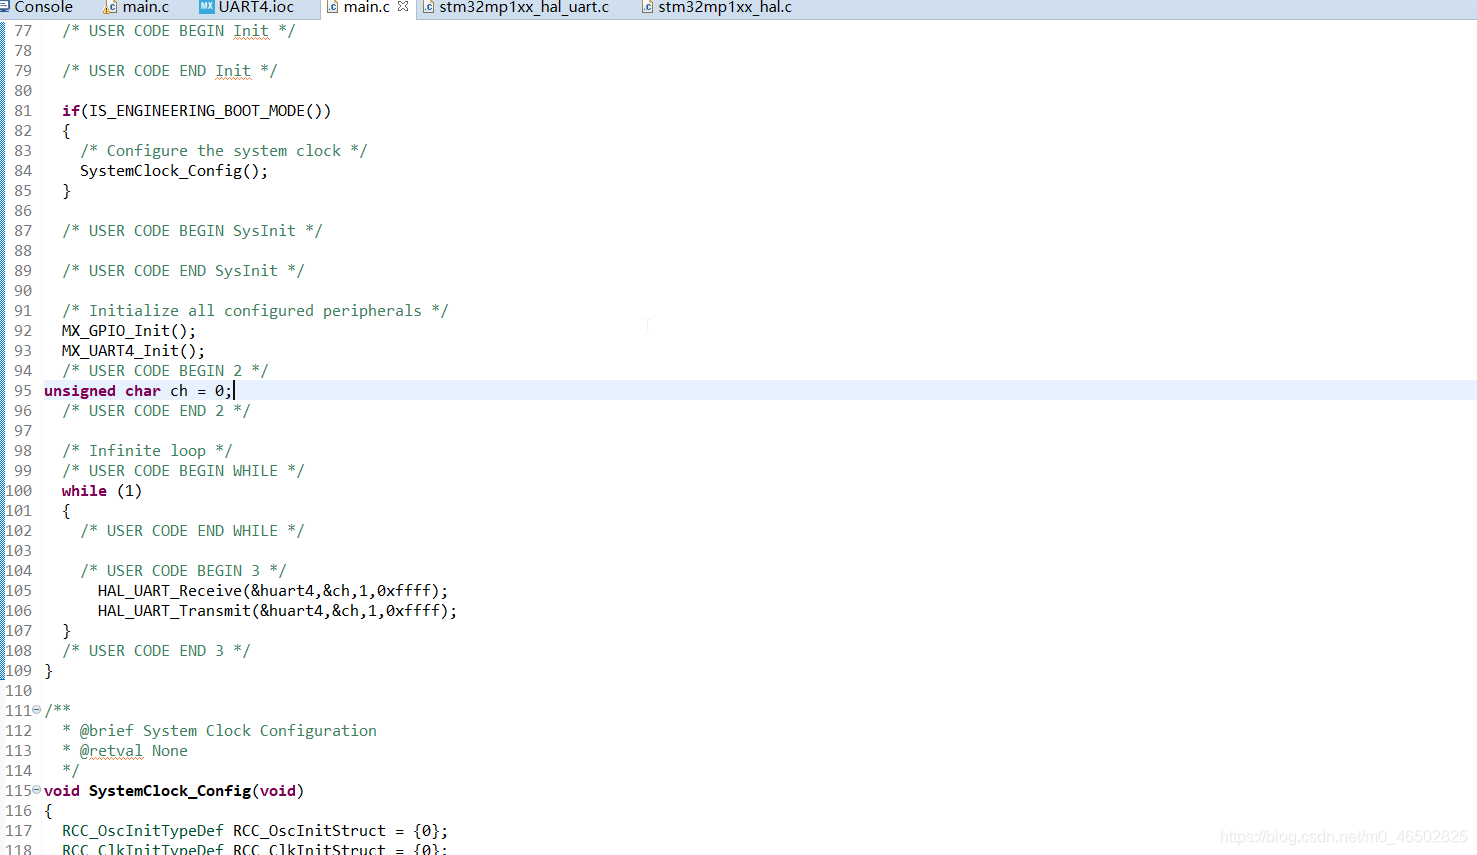Click the 'while (1)' statement

(102, 491)
